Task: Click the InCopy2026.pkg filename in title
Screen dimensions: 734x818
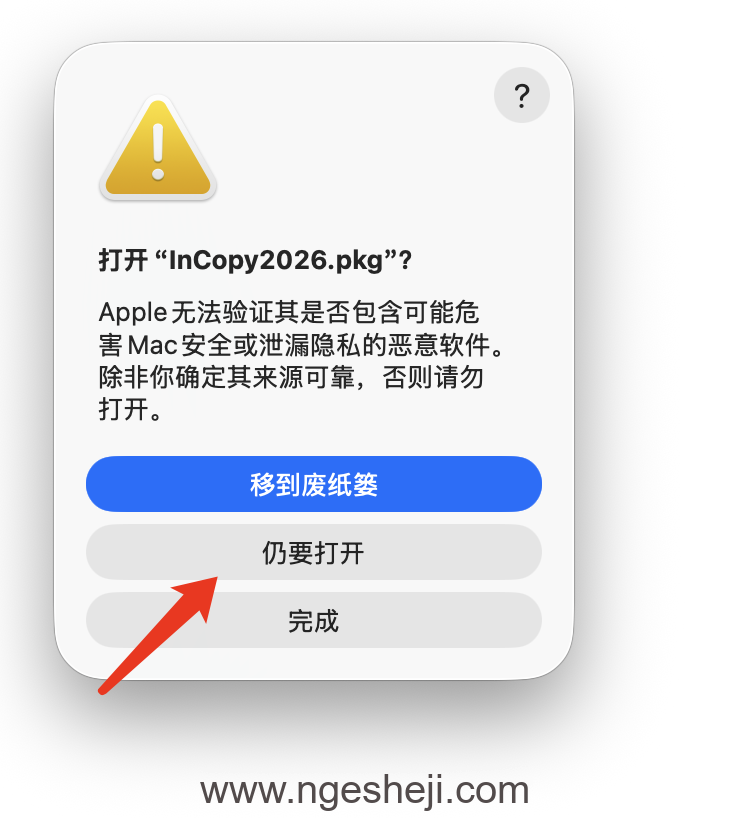Action: (277, 260)
